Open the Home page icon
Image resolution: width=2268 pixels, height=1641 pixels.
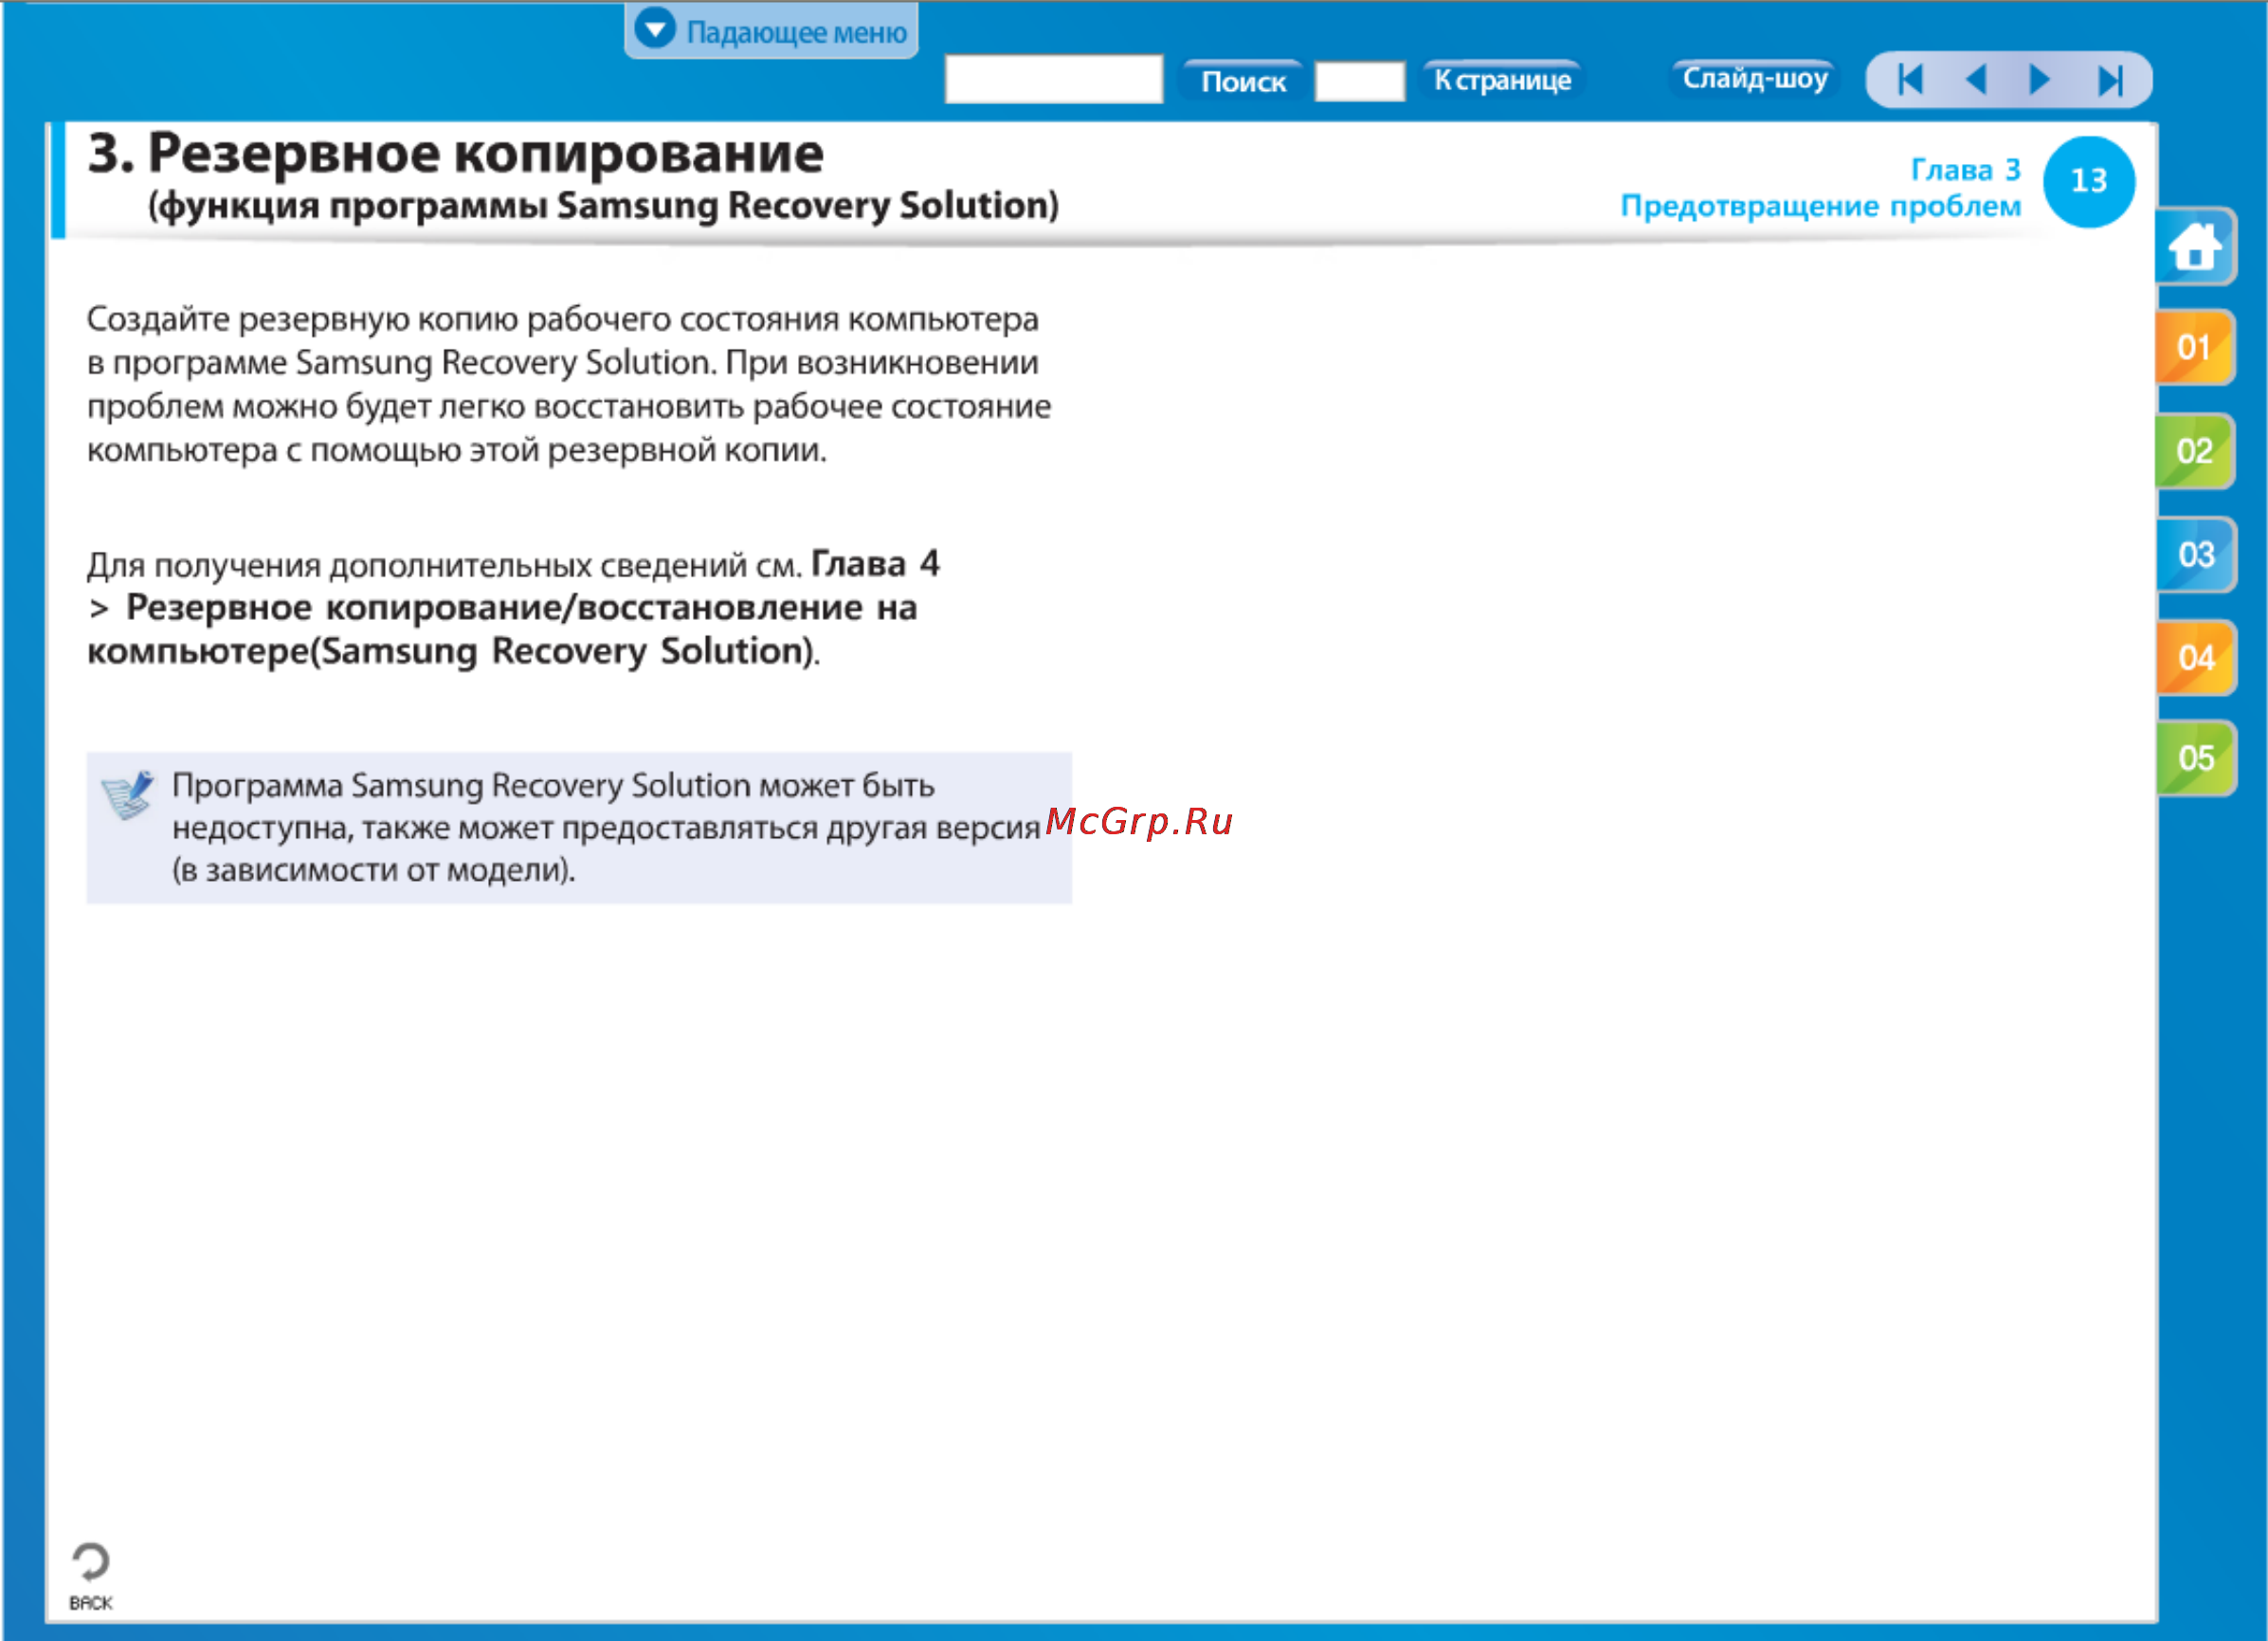(x=2194, y=246)
